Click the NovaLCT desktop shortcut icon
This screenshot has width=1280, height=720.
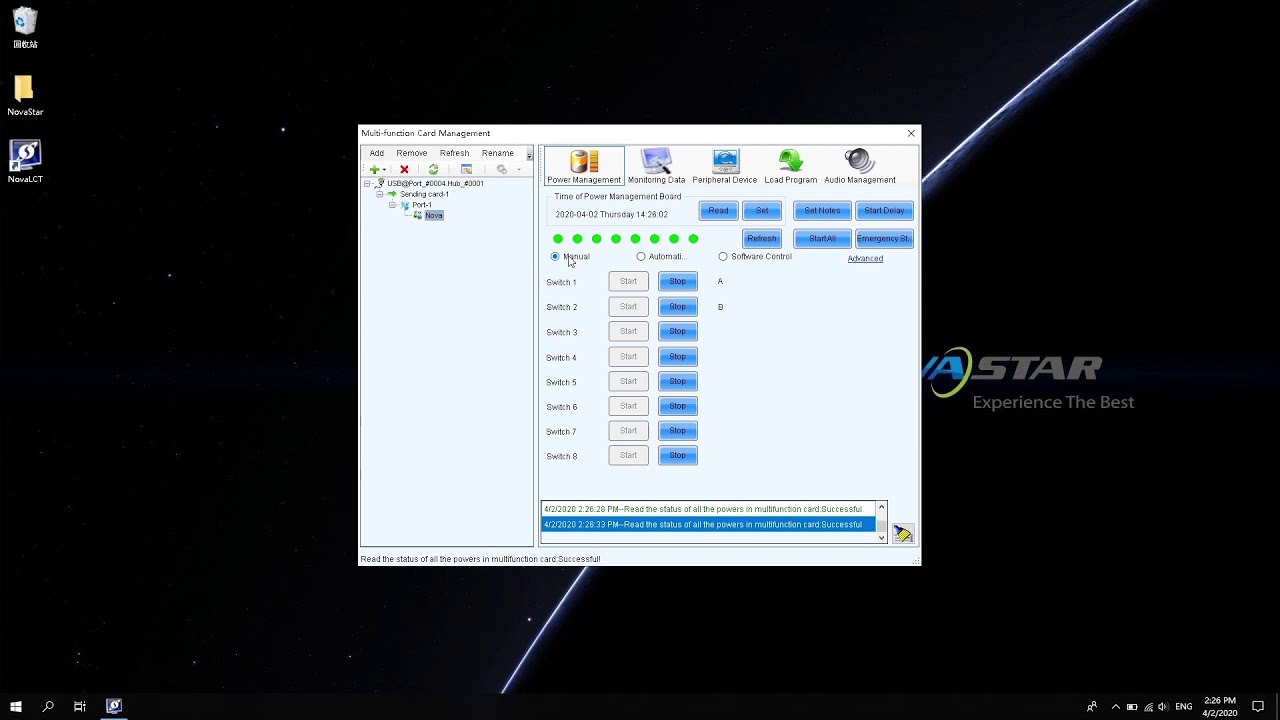(25, 162)
